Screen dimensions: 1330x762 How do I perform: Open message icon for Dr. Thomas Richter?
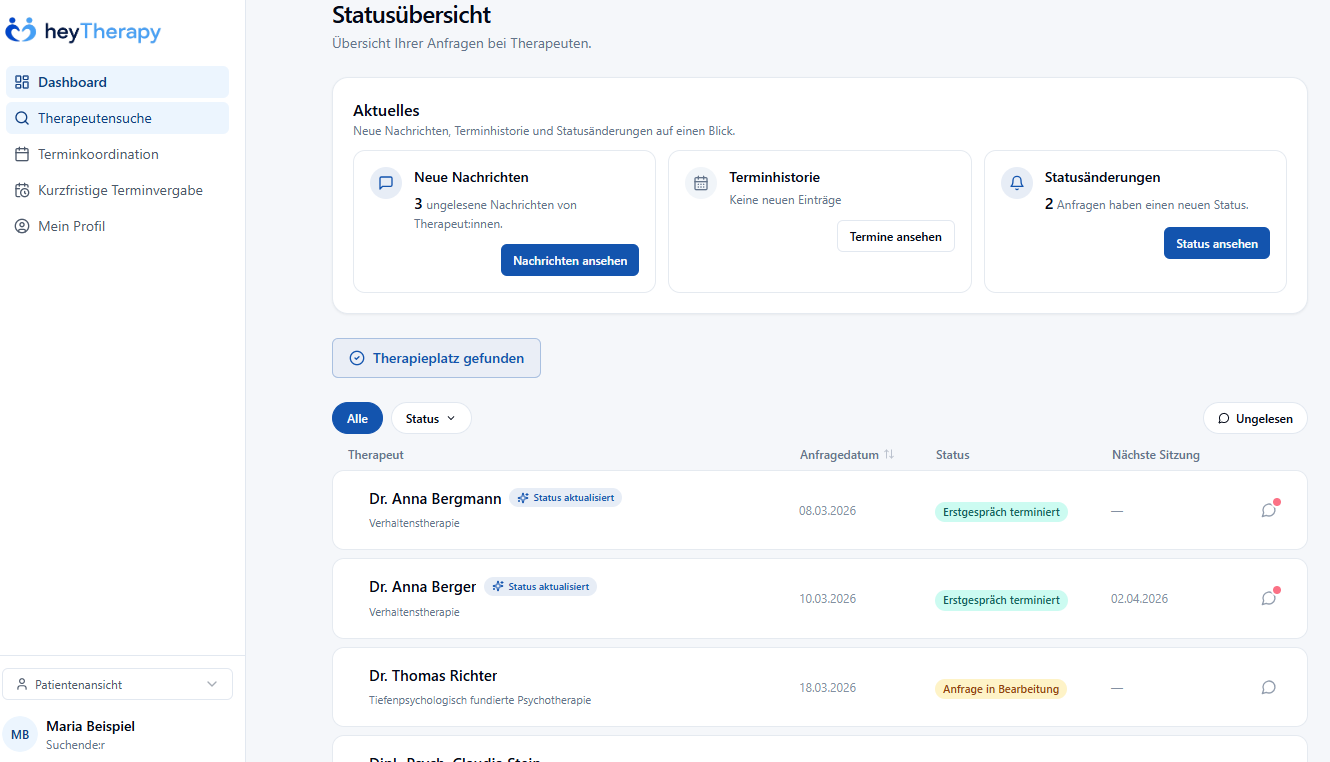tap(1269, 687)
